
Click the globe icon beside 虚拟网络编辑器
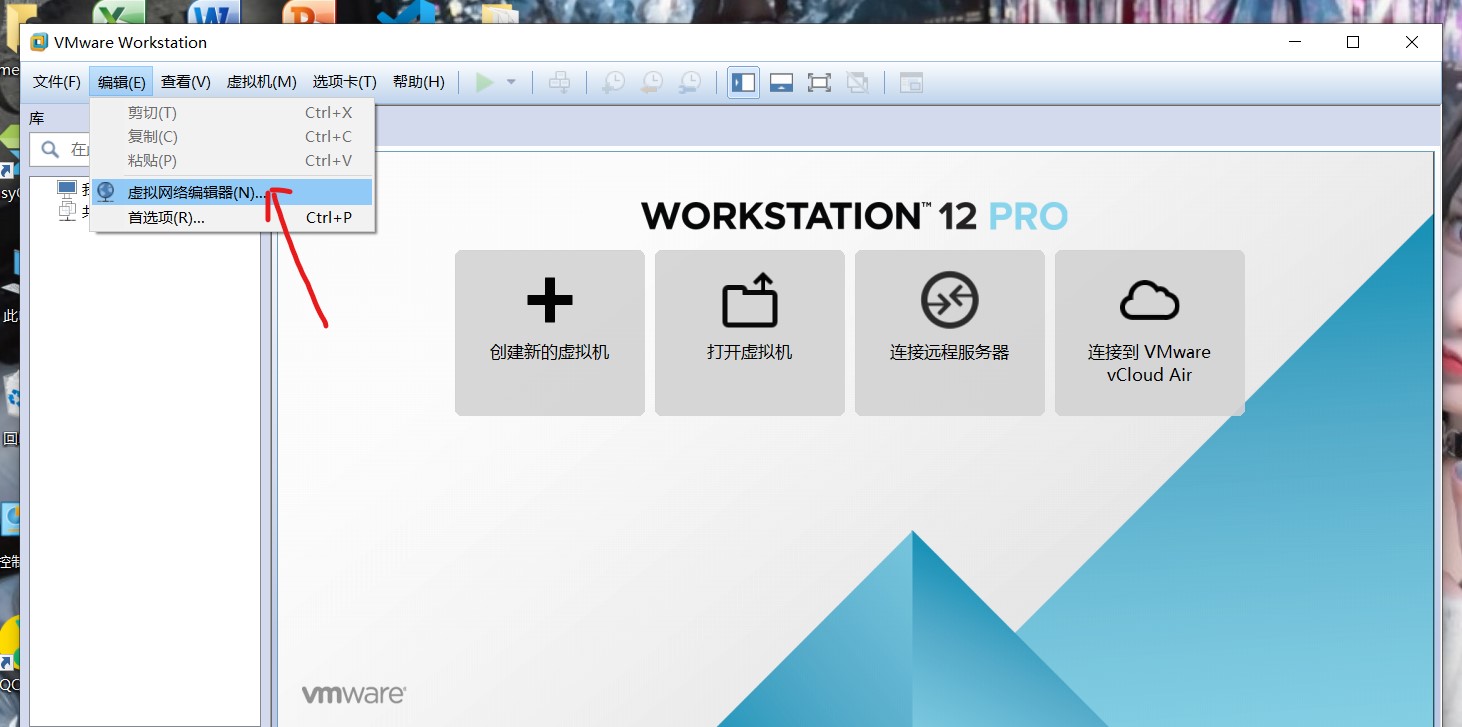point(106,192)
